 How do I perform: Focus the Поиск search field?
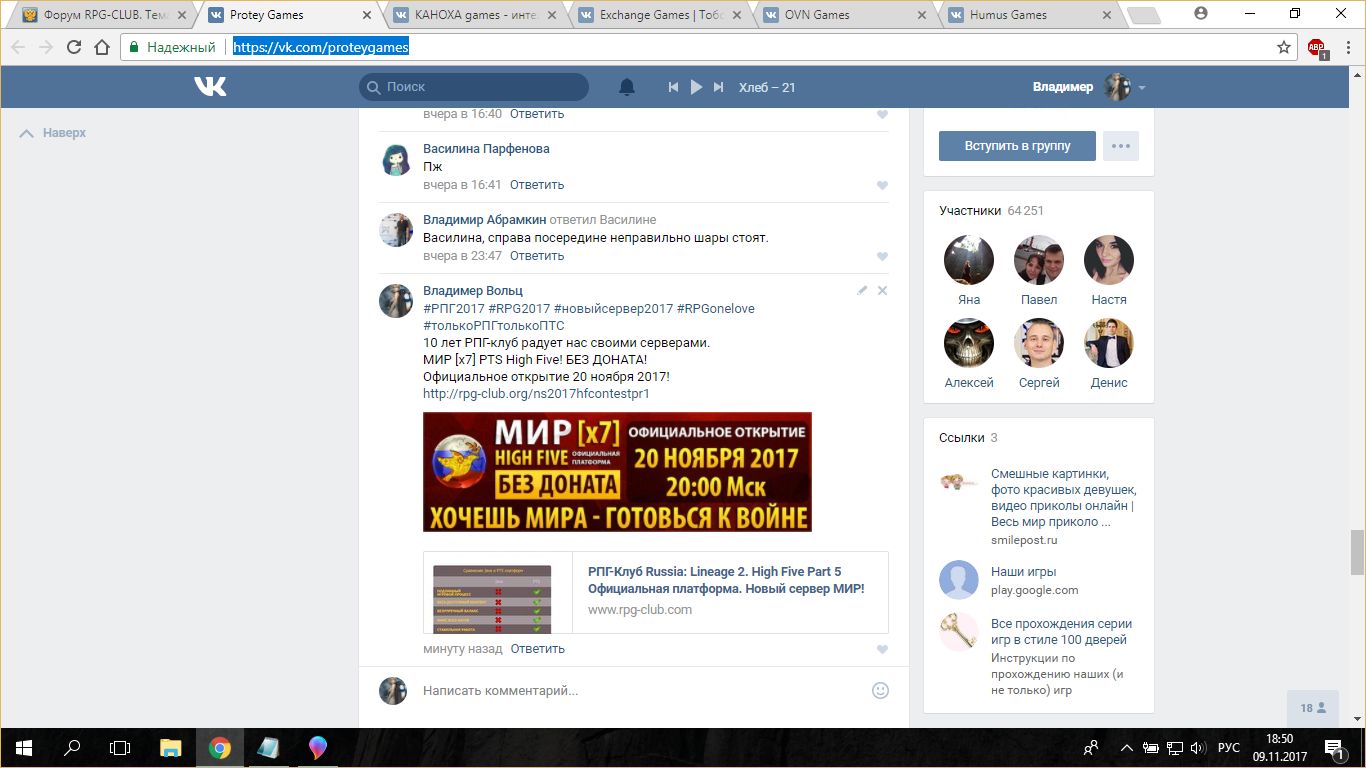point(474,87)
